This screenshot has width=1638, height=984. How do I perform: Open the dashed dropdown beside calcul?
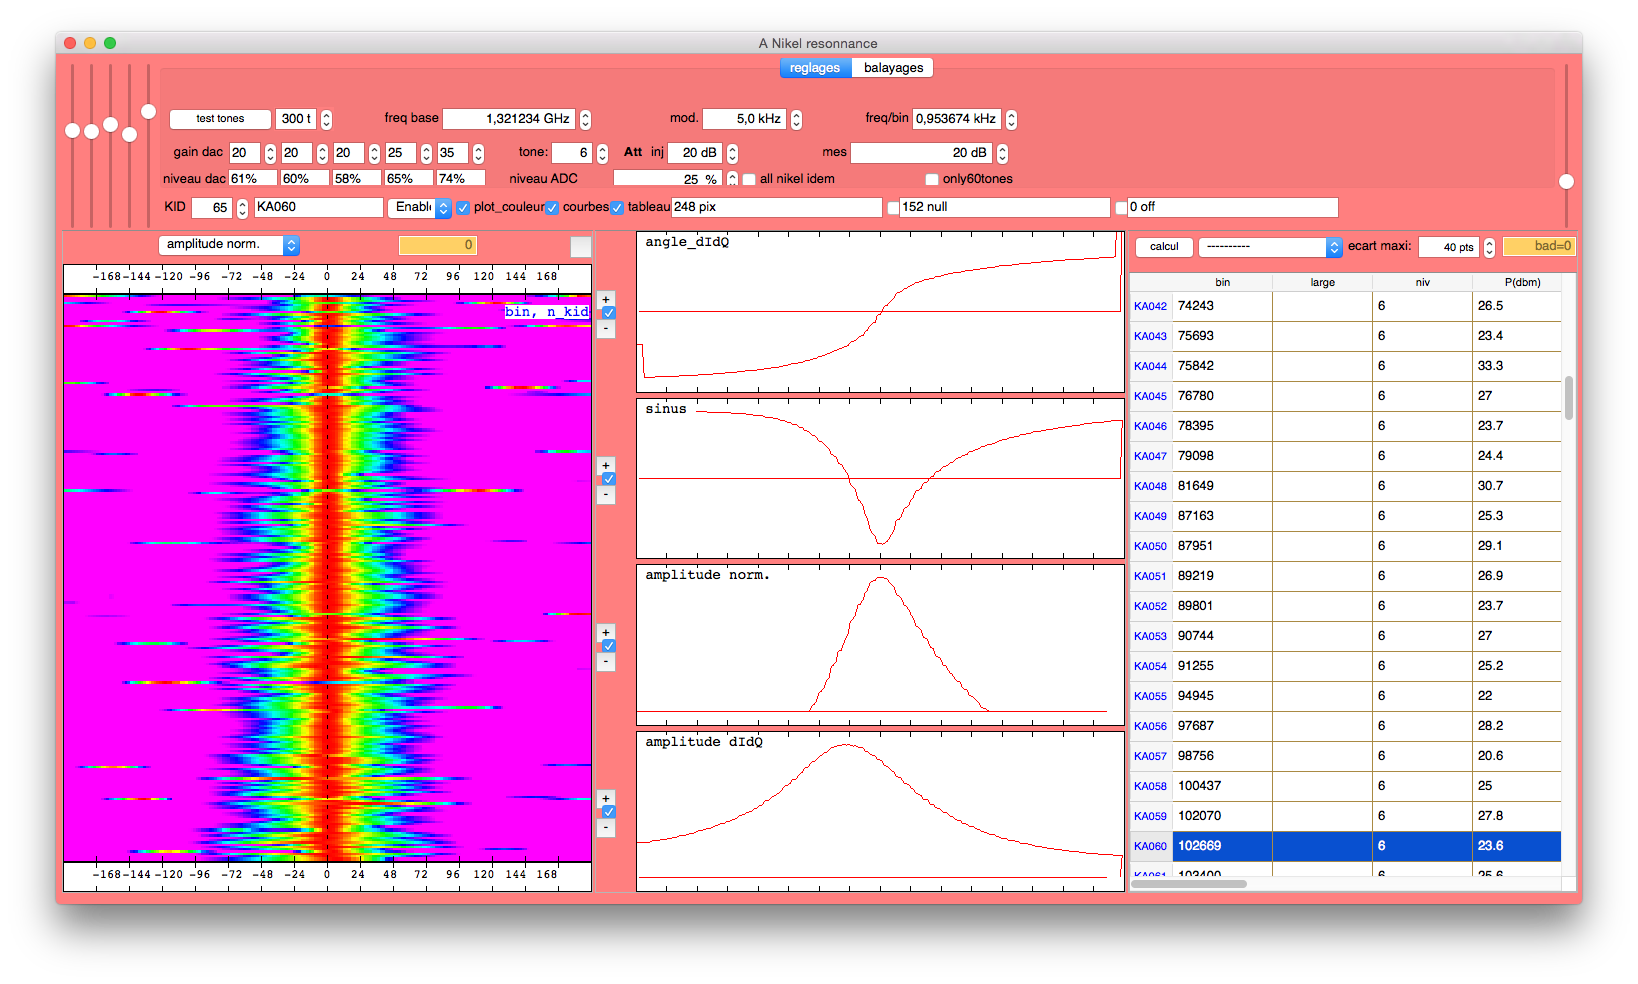coord(1270,247)
